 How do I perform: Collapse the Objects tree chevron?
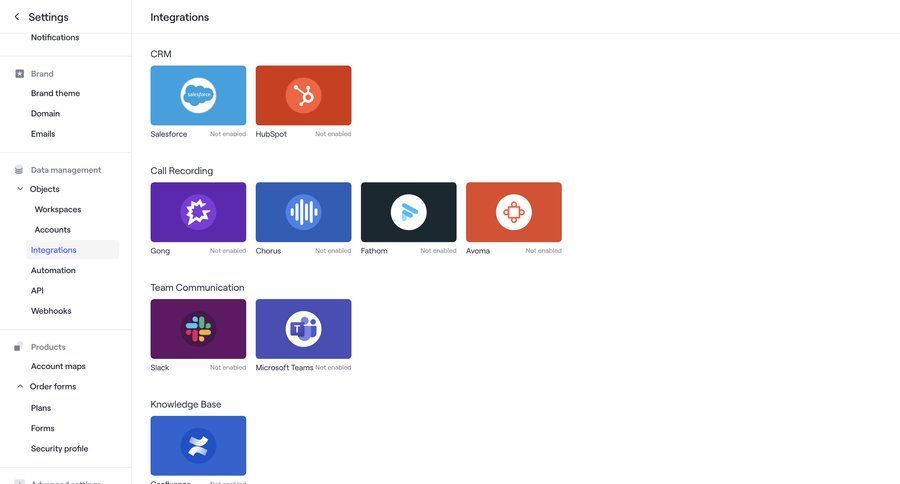click(x=20, y=189)
